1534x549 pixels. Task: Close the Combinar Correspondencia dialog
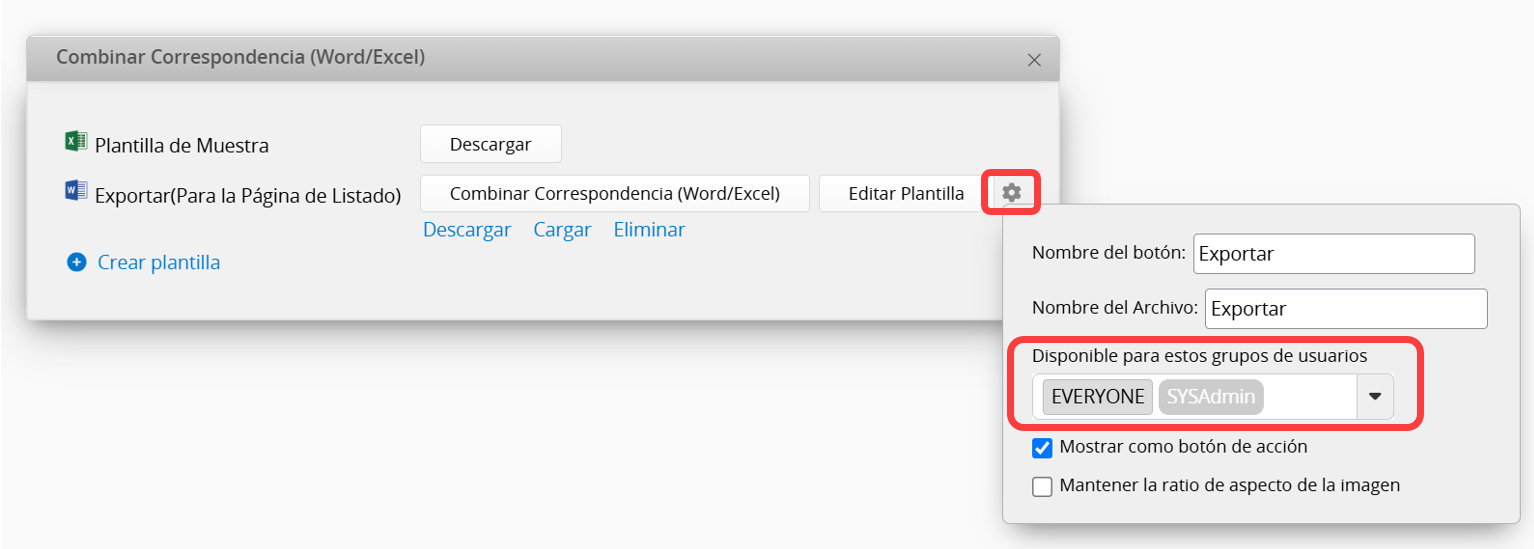(x=1035, y=60)
